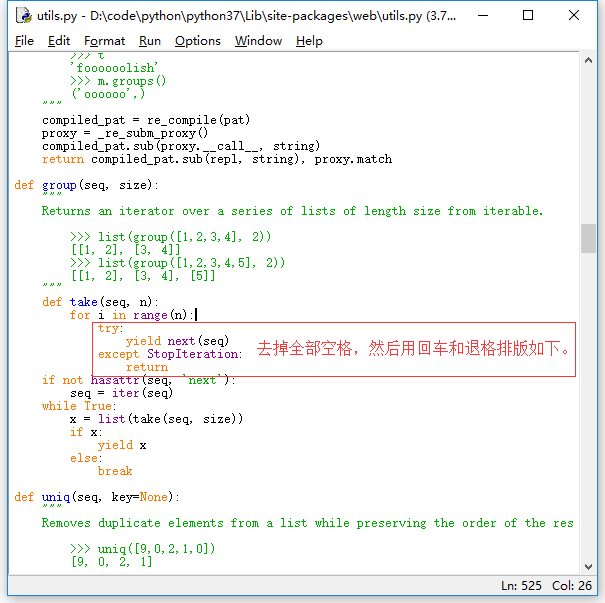Minimize the utils.py window
605x603 pixels.
[482, 15]
